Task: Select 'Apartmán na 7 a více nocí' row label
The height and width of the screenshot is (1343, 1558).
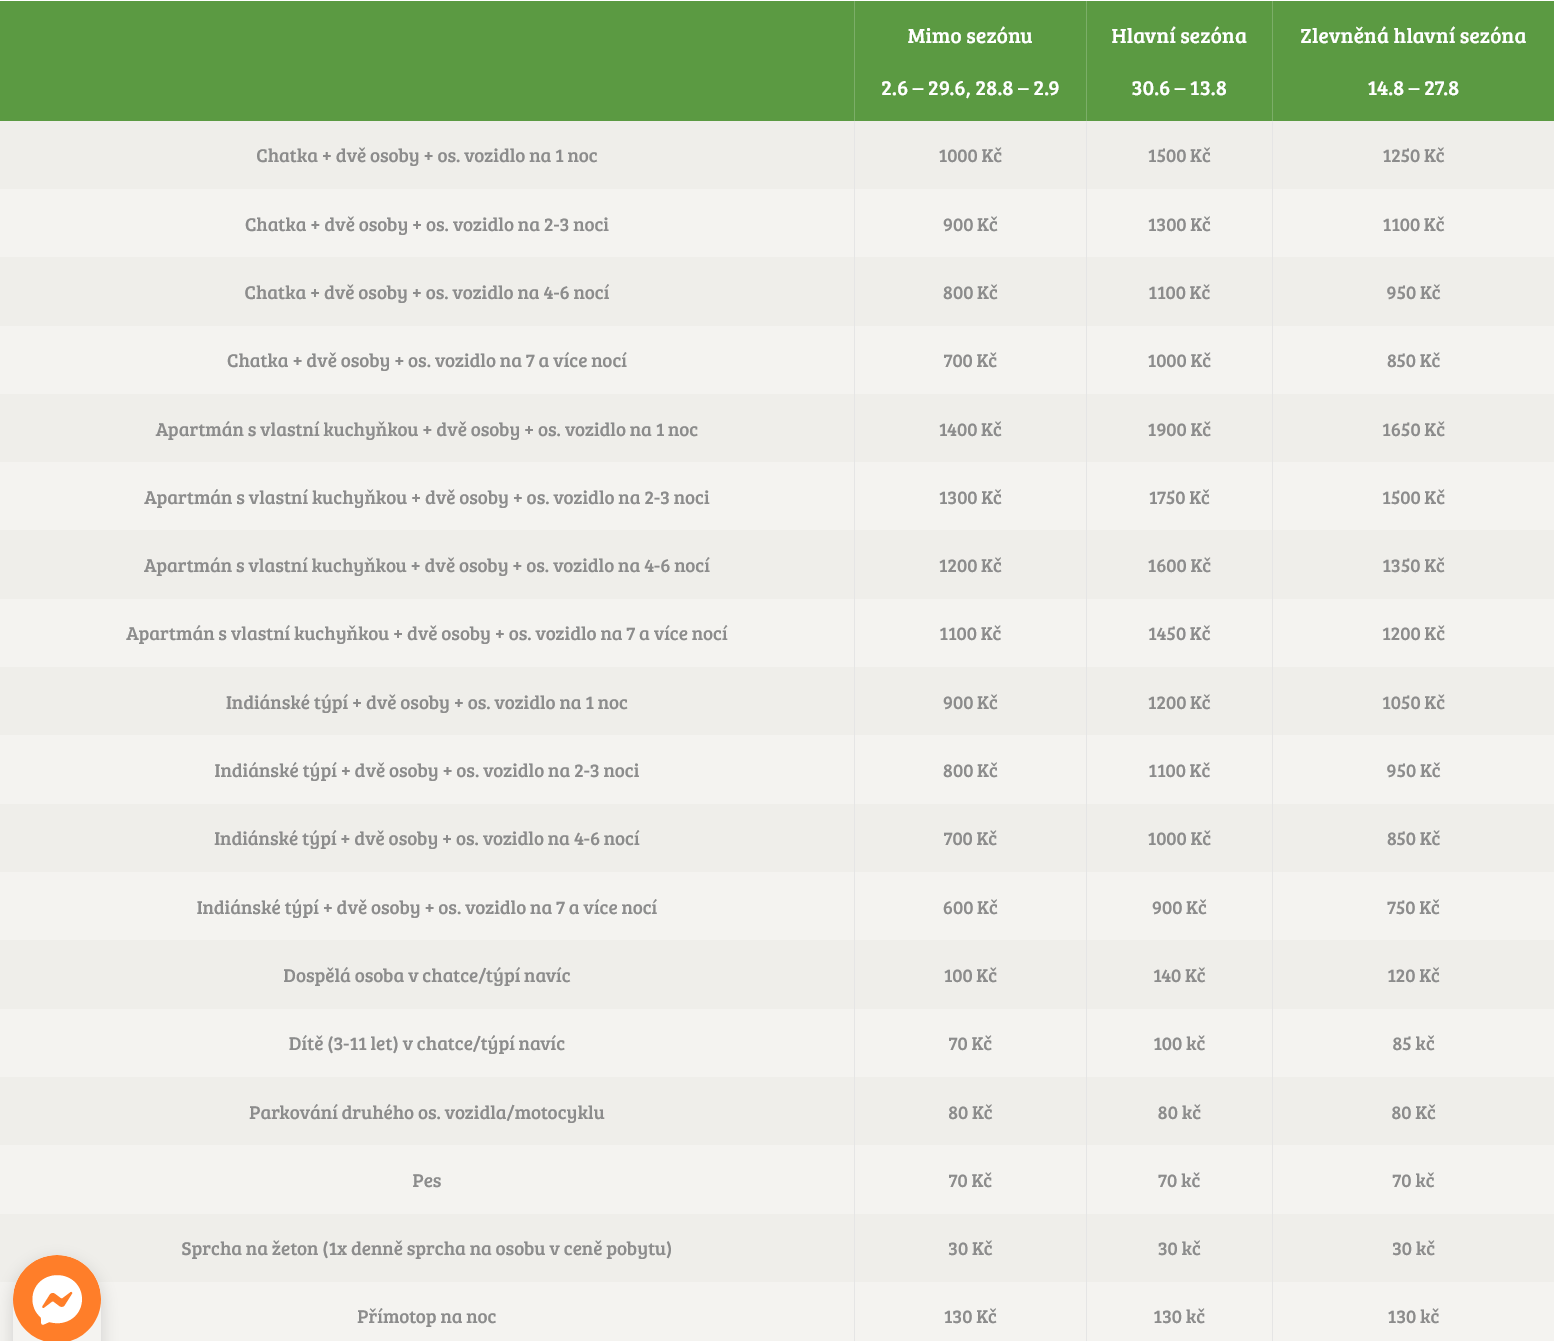Action: click(426, 634)
